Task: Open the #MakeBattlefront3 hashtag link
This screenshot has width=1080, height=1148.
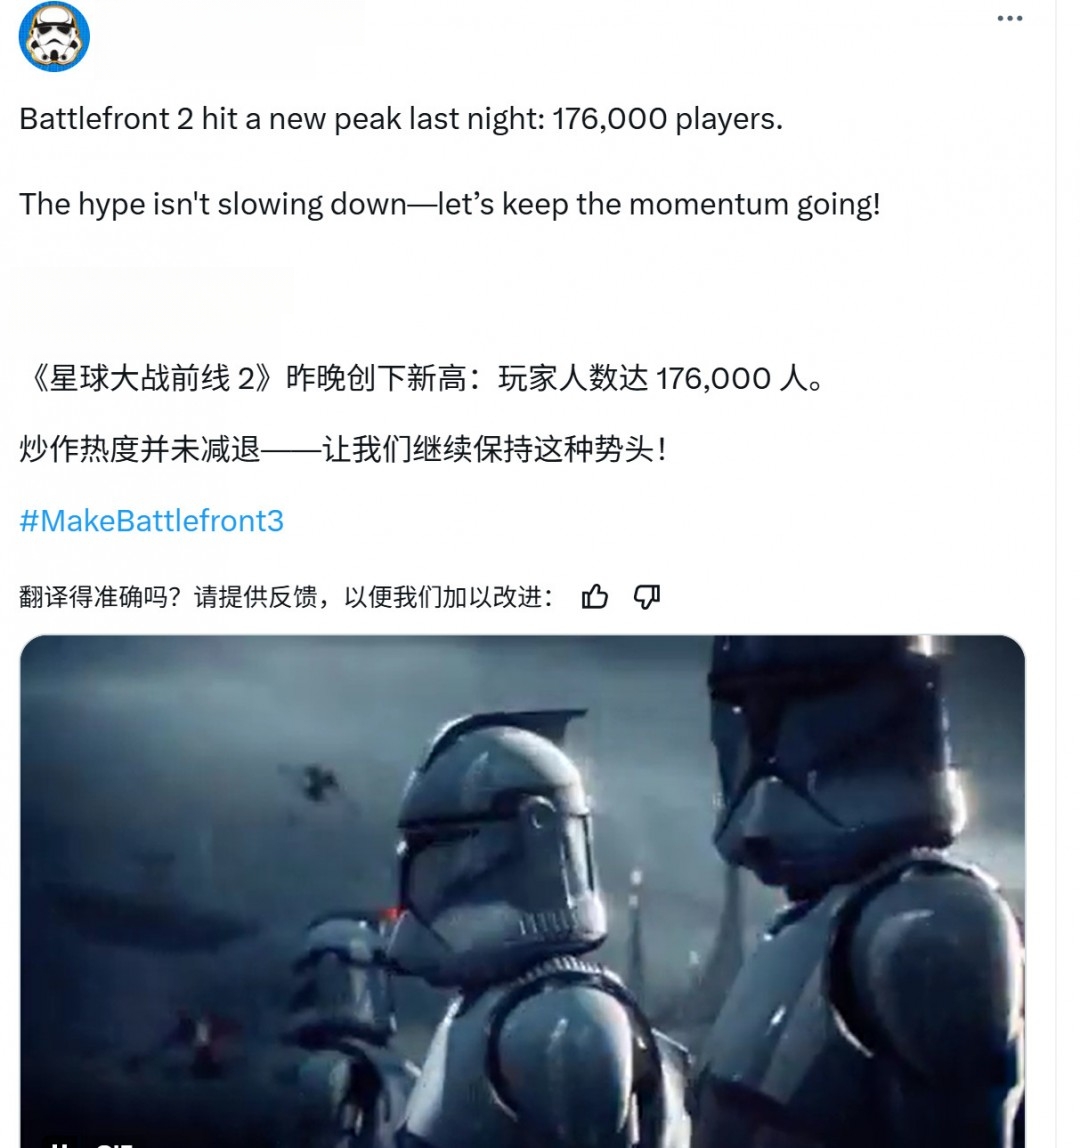Action: tap(152, 521)
